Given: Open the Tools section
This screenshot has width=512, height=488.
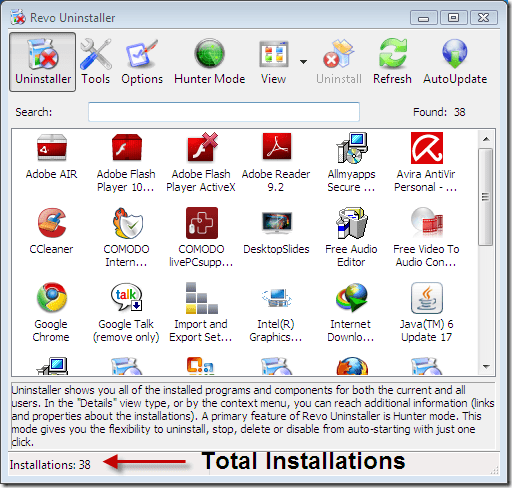Looking at the screenshot, I should pyautogui.click(x=96, y=62).
